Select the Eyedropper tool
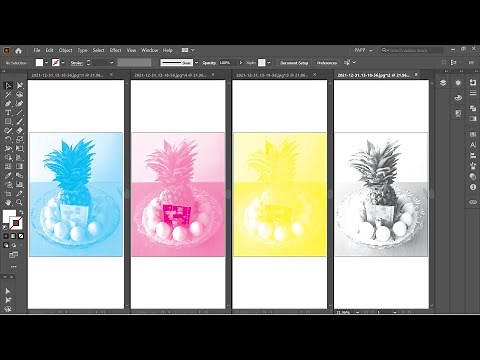 point(8,175)
